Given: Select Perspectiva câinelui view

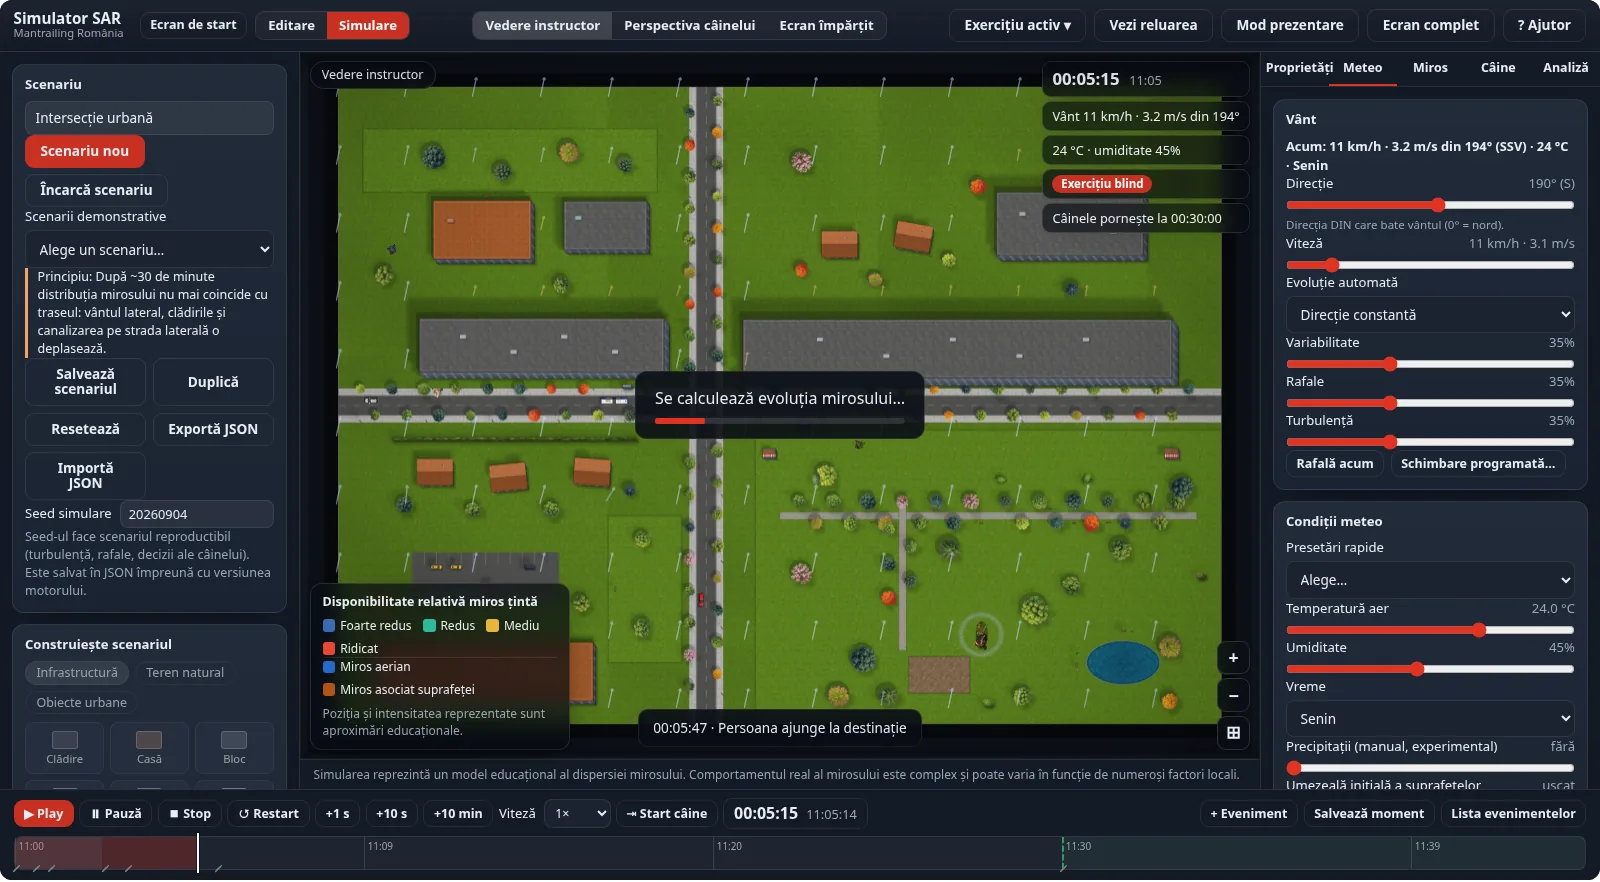Looking at the screenshot, I should click(689, 25).
